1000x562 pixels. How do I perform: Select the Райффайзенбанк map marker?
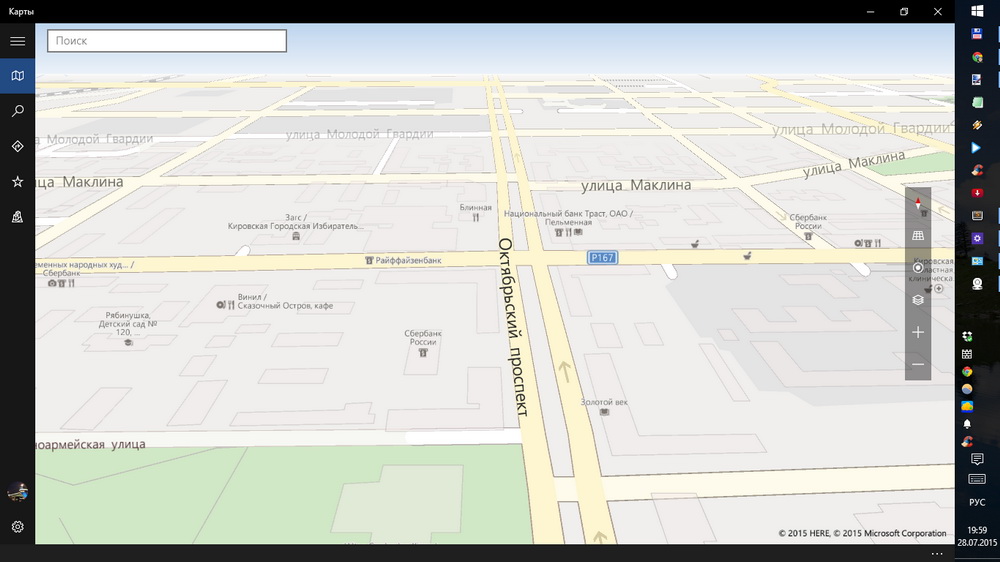pyautogui.click(x=403, y=260)
